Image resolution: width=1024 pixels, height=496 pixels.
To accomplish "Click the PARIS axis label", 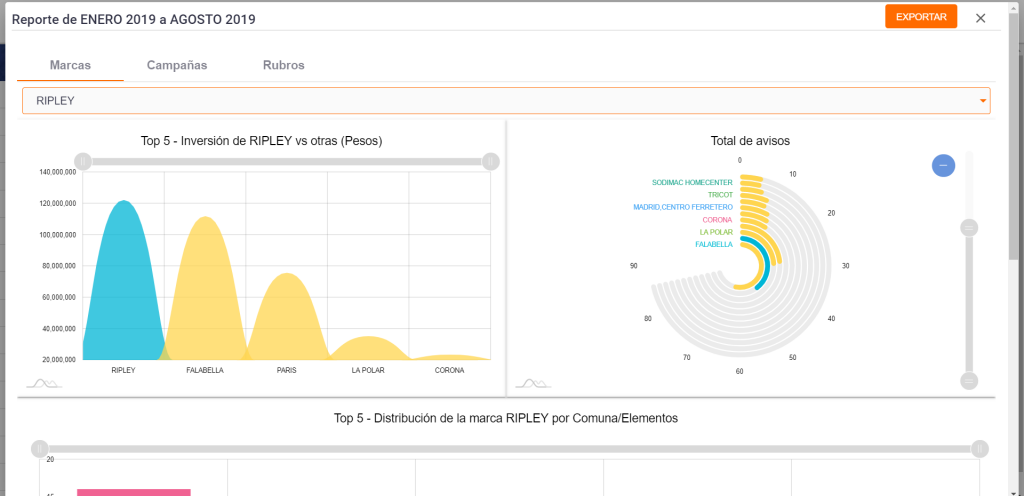I will click(x=287, y=370).
